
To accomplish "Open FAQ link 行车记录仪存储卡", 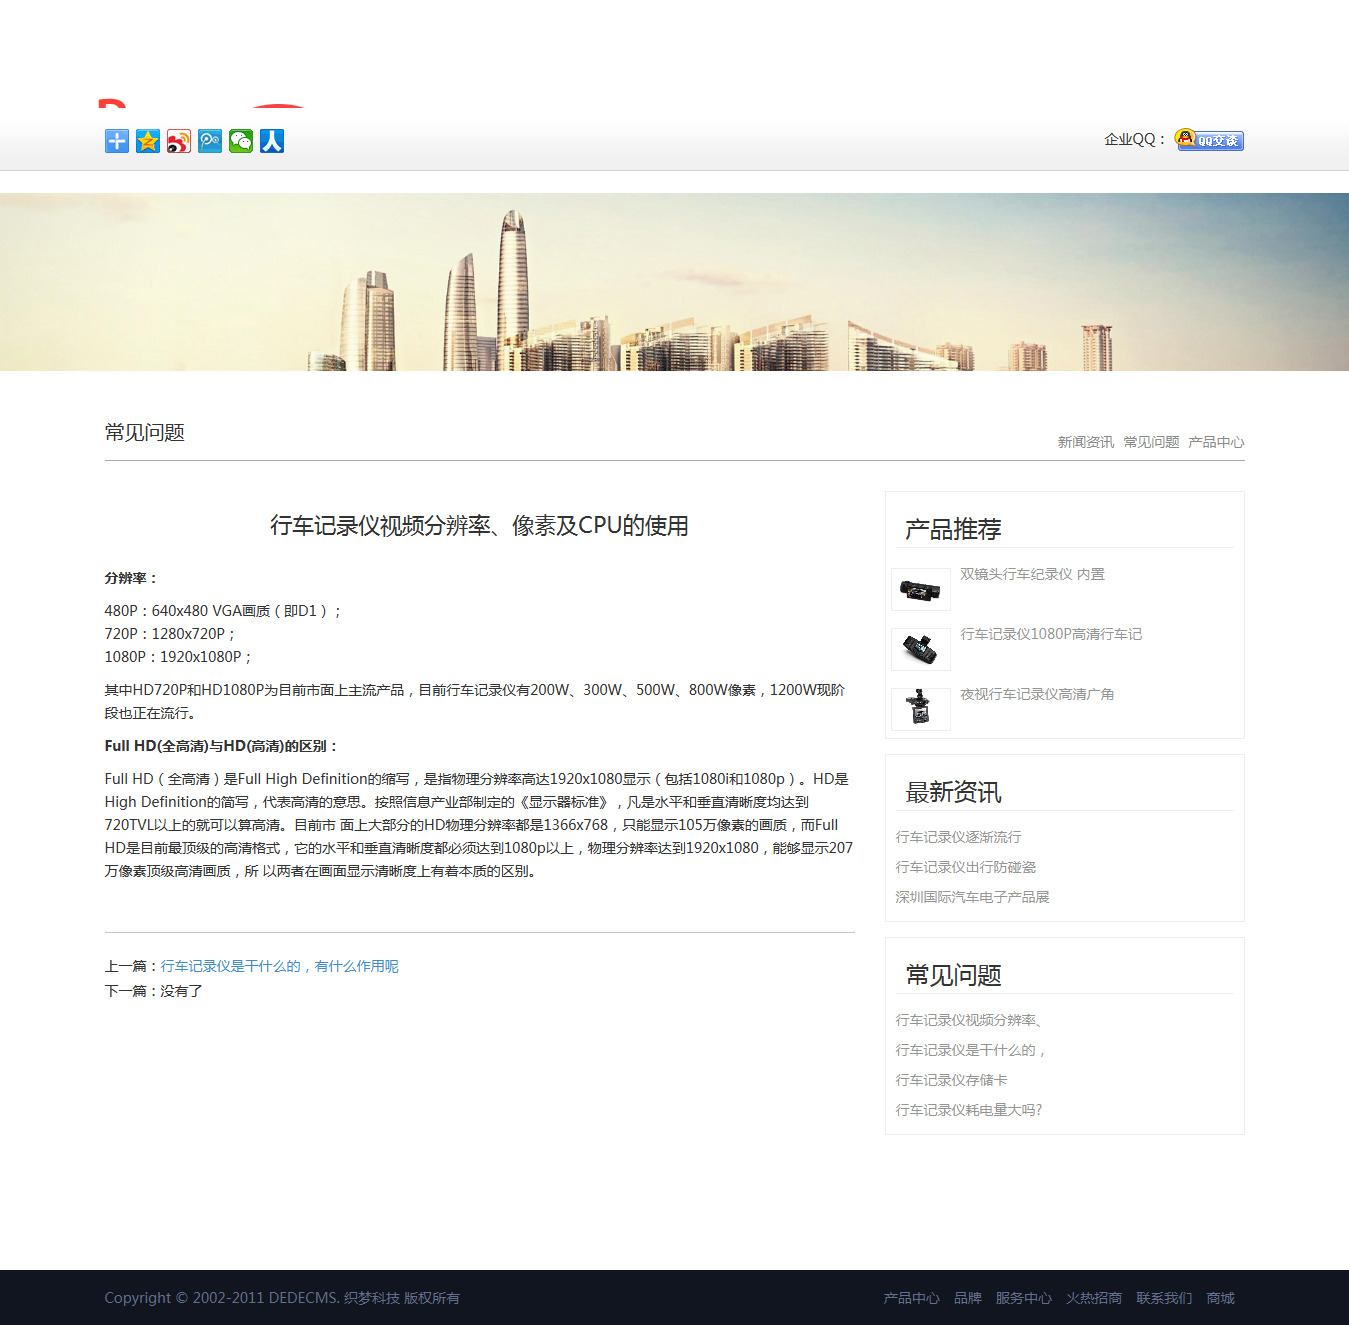I will 951,1080.
